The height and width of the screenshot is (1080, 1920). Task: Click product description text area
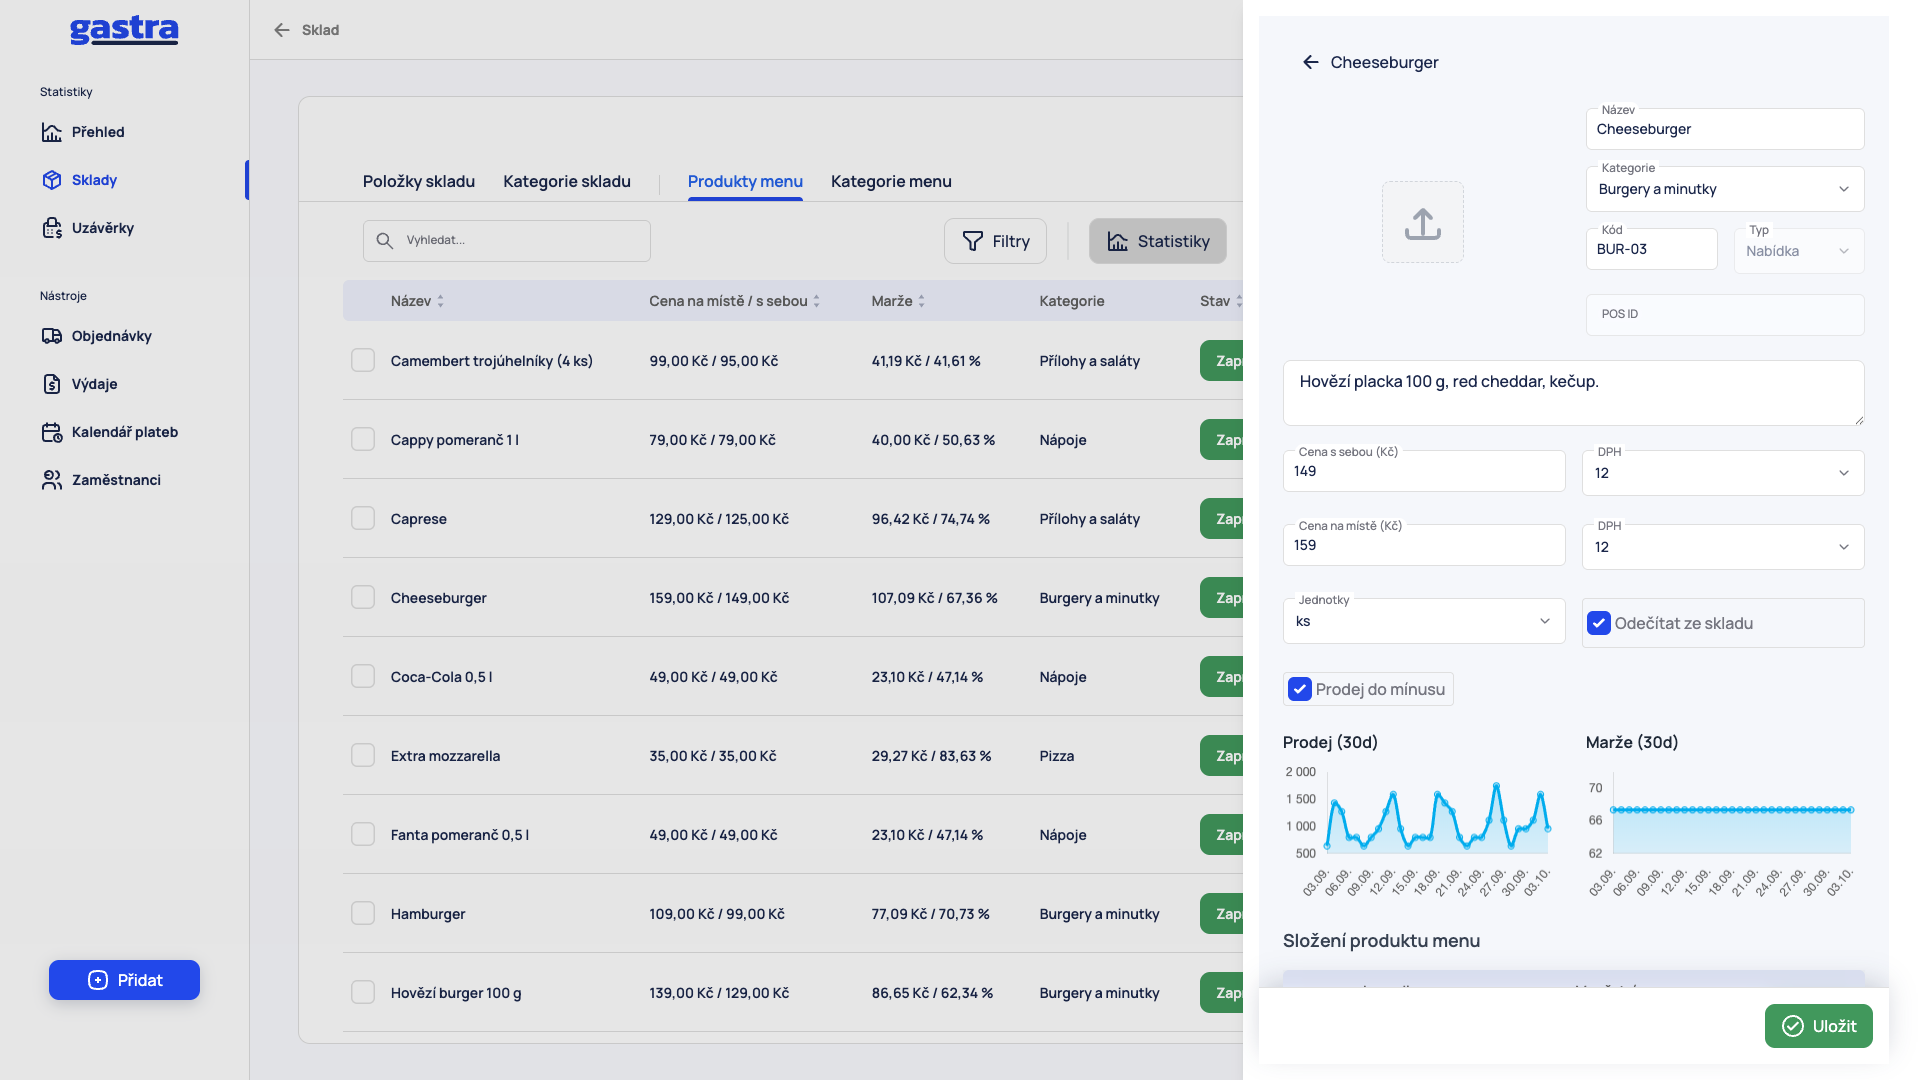click(x=1574, y=392)
